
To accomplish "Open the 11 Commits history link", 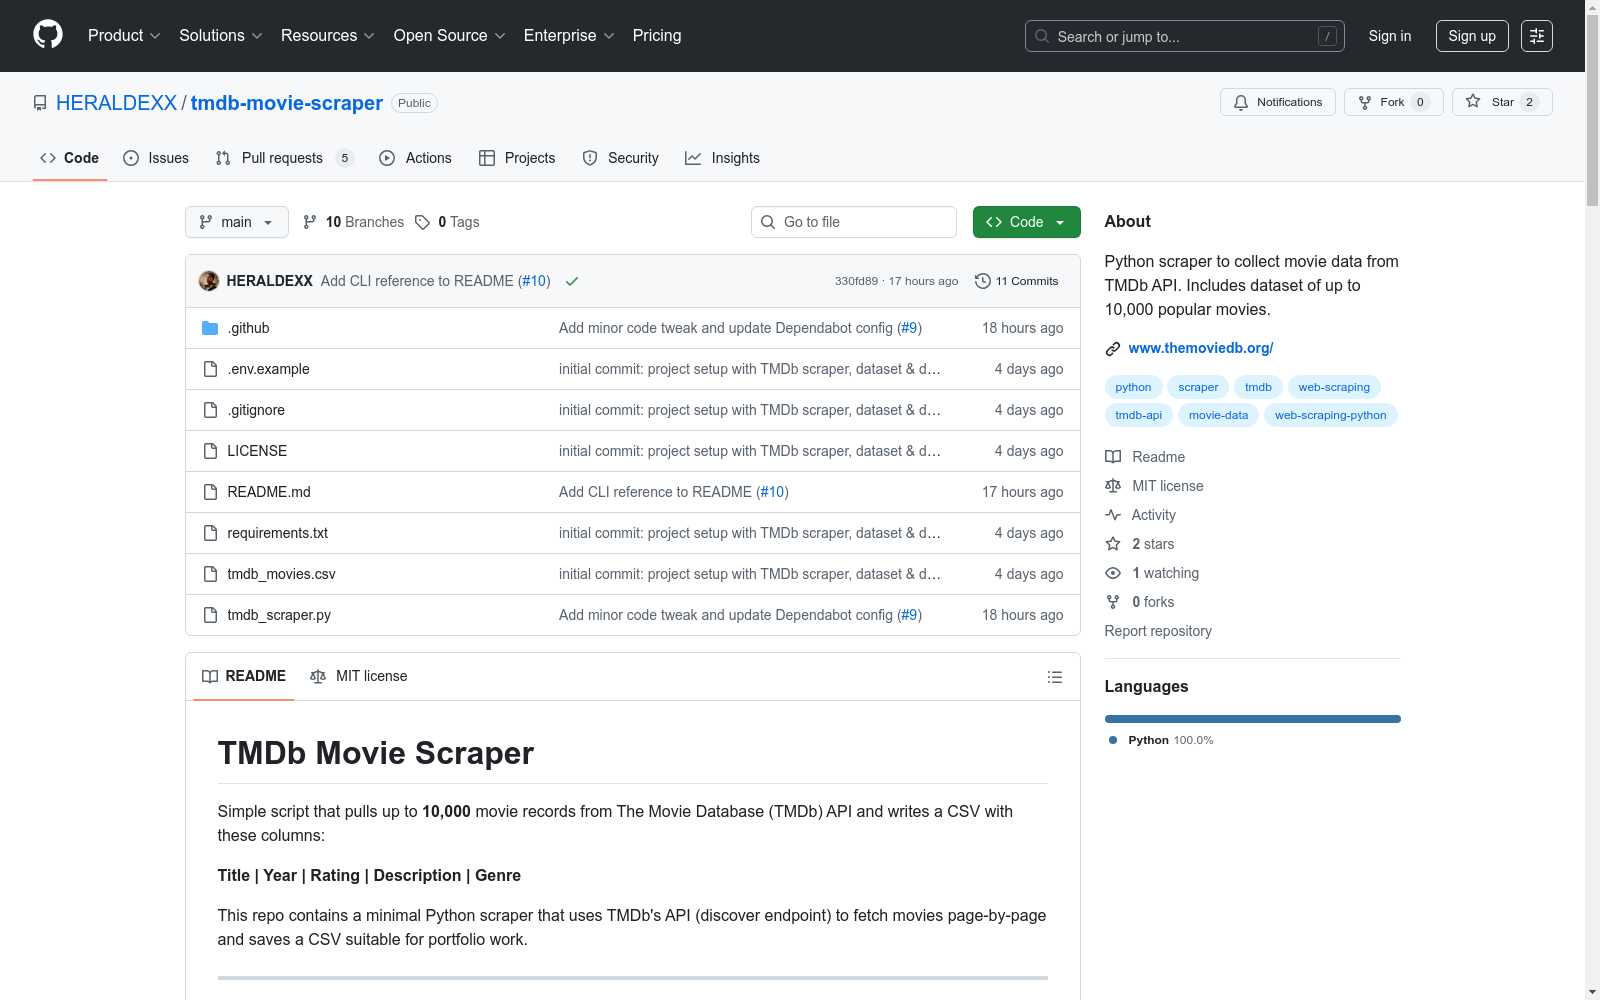I will [x=1017, y=281].
